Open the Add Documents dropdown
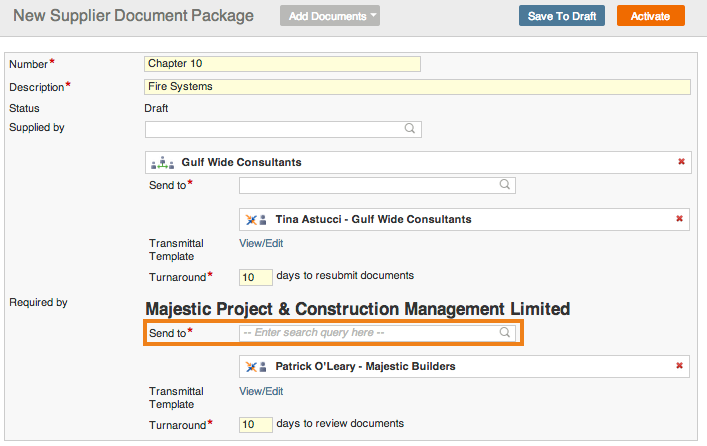 point(330,16)
